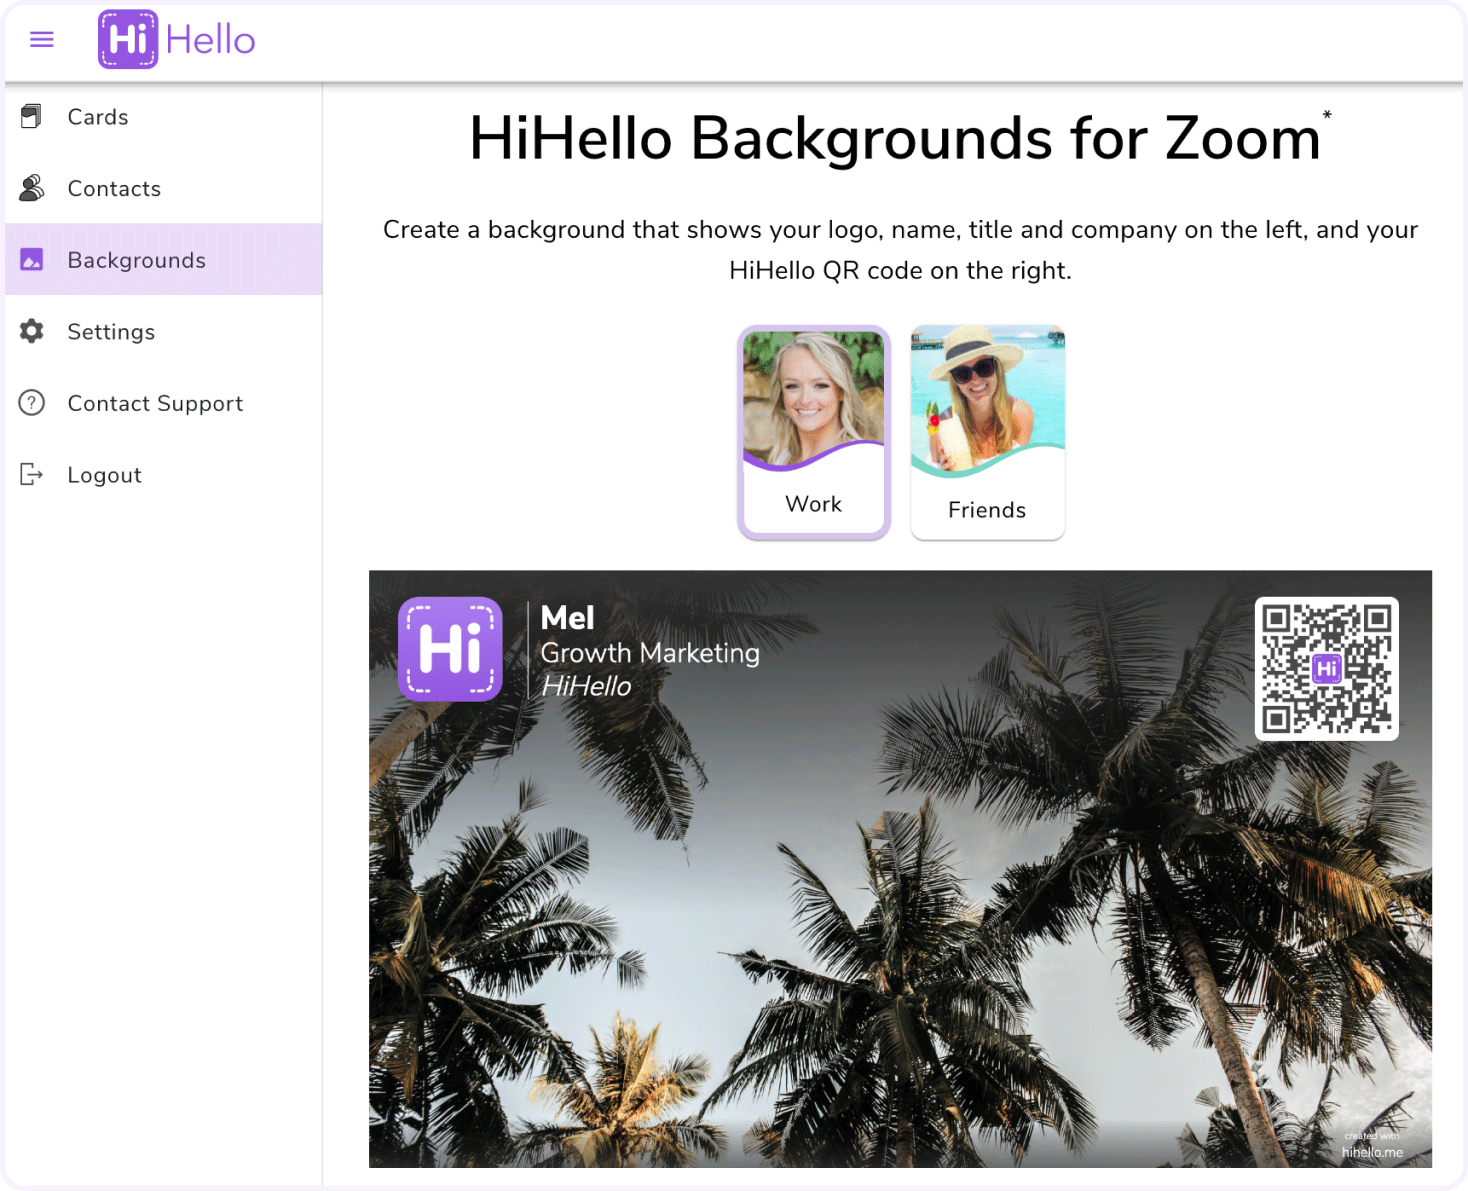Select the Work card thumbnail
Image resolution: width=1468 pixels, height=1191 pixels.
(814, 432)
